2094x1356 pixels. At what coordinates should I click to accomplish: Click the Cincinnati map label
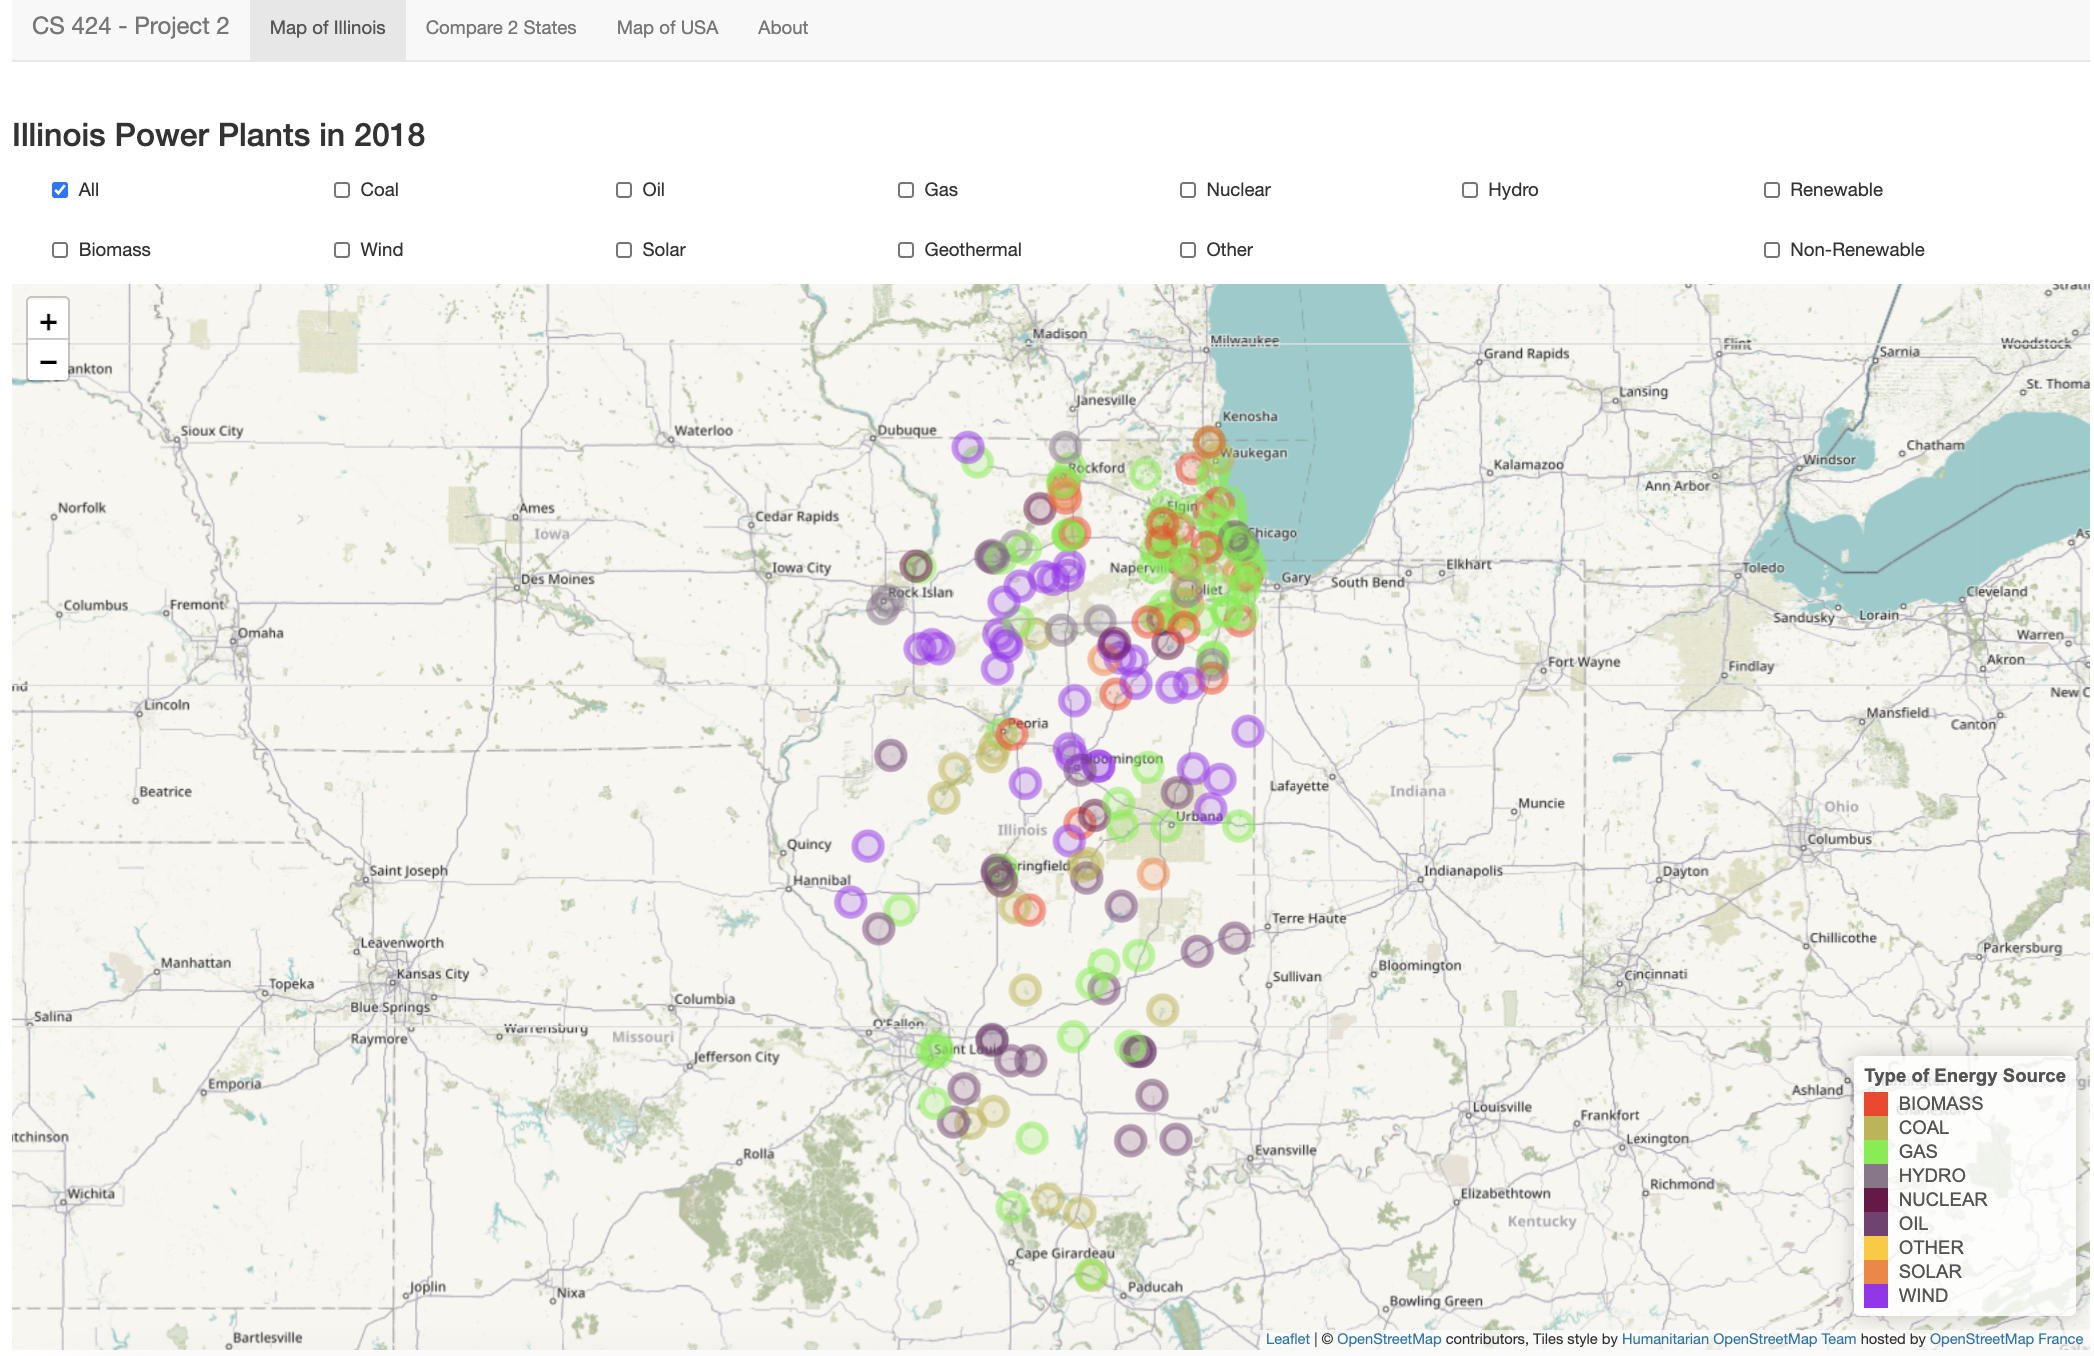(1656, 974)
